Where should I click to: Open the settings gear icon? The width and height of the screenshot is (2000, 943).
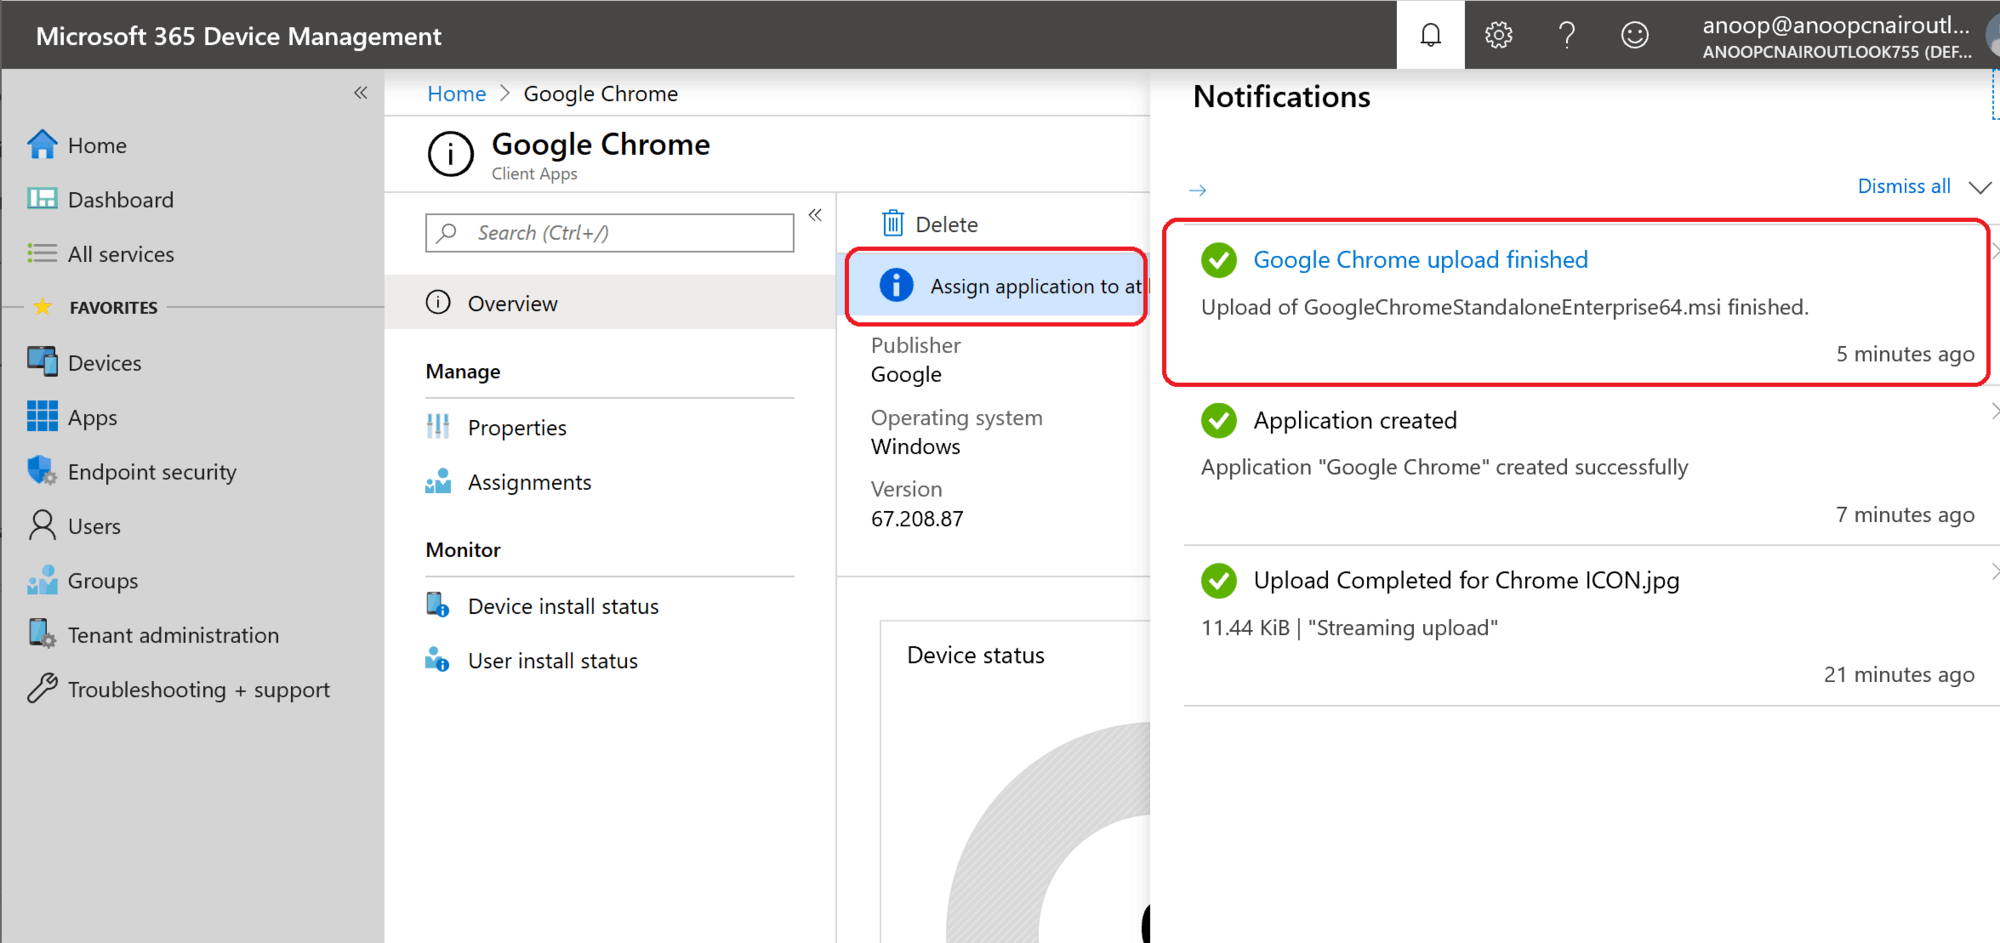pos(1498,35)
